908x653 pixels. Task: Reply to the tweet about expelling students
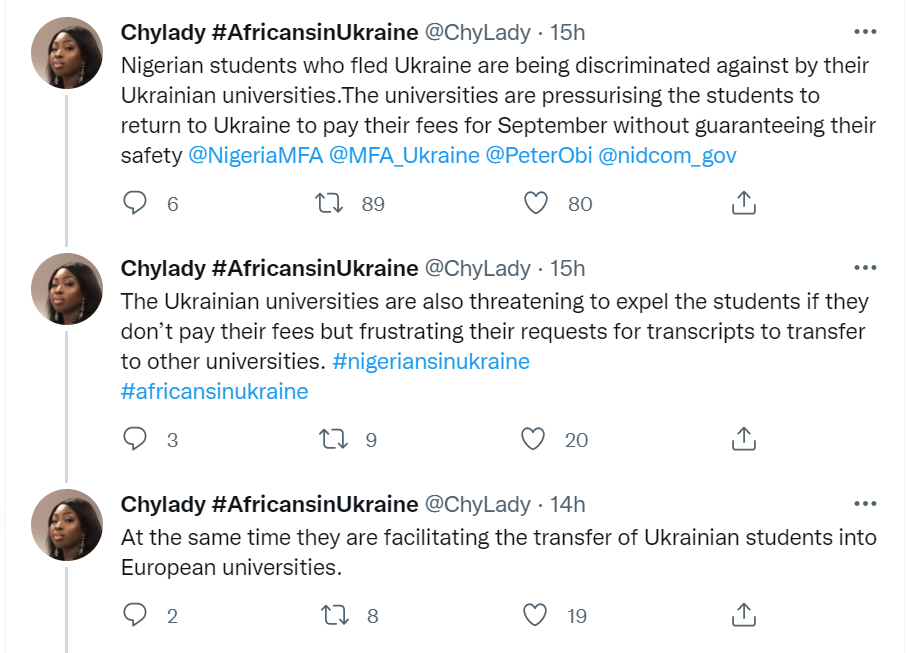coord(135,439)
